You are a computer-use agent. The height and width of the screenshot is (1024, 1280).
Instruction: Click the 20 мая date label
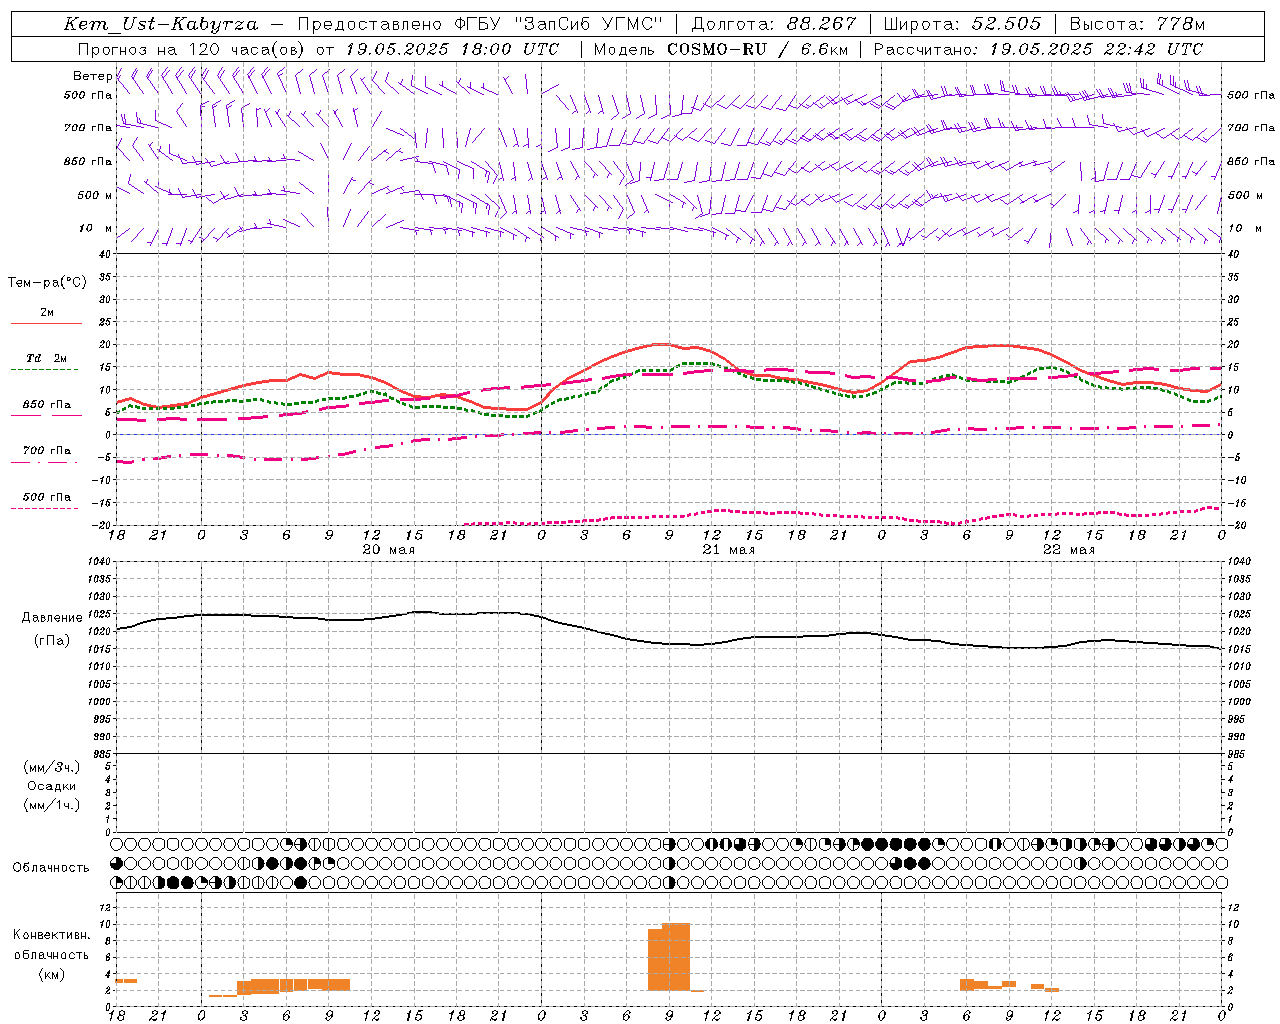[388, 550]
